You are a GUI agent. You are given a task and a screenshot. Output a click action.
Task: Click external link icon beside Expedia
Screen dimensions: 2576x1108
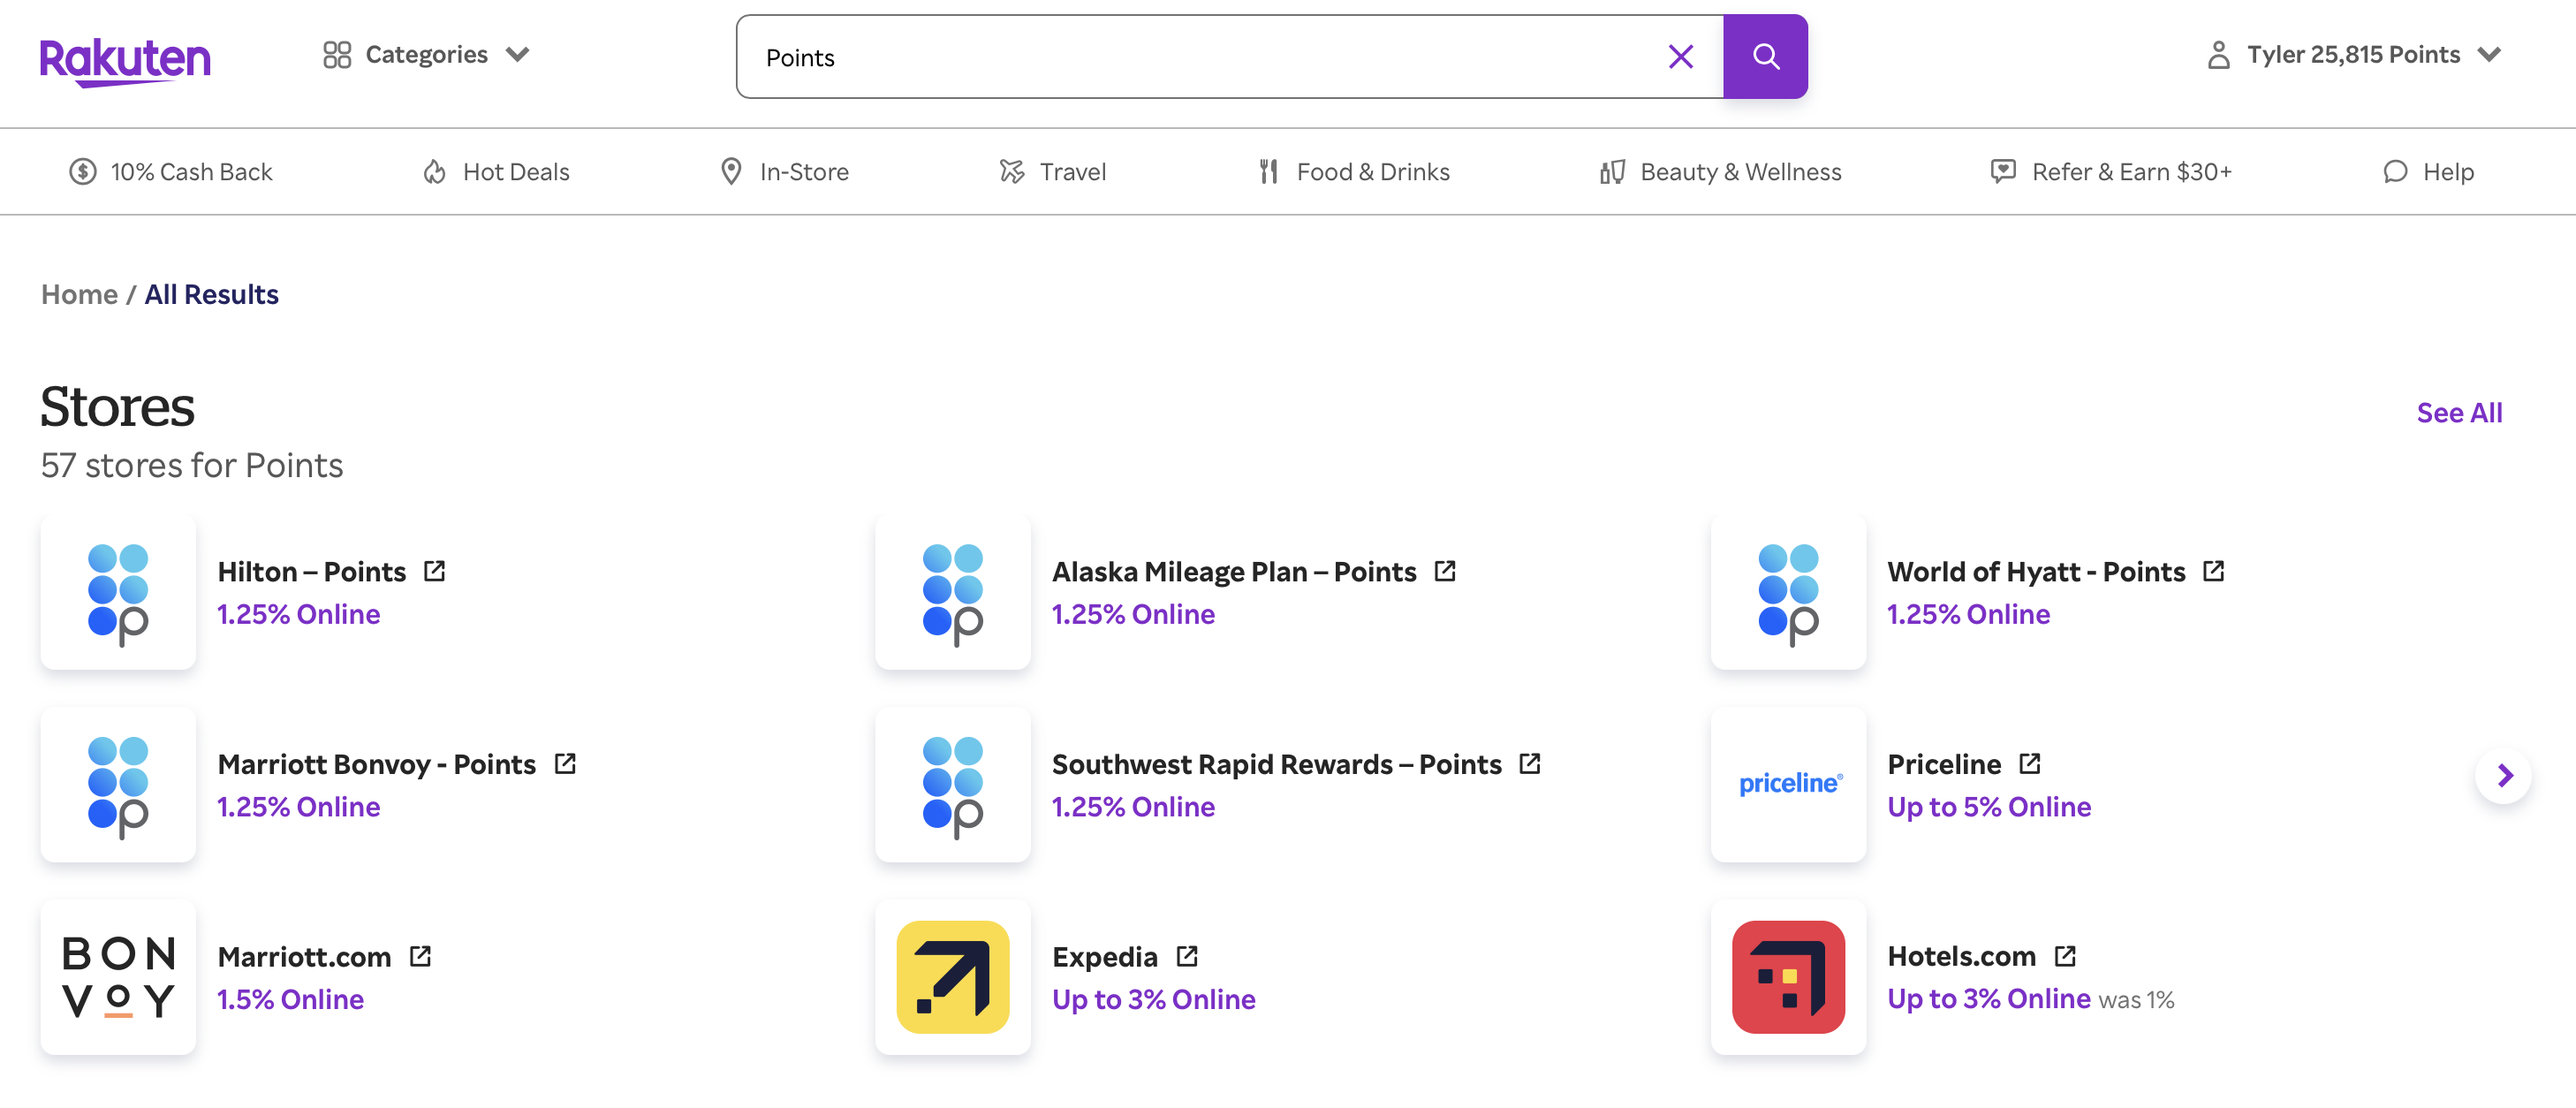[x=1187, y=956]
